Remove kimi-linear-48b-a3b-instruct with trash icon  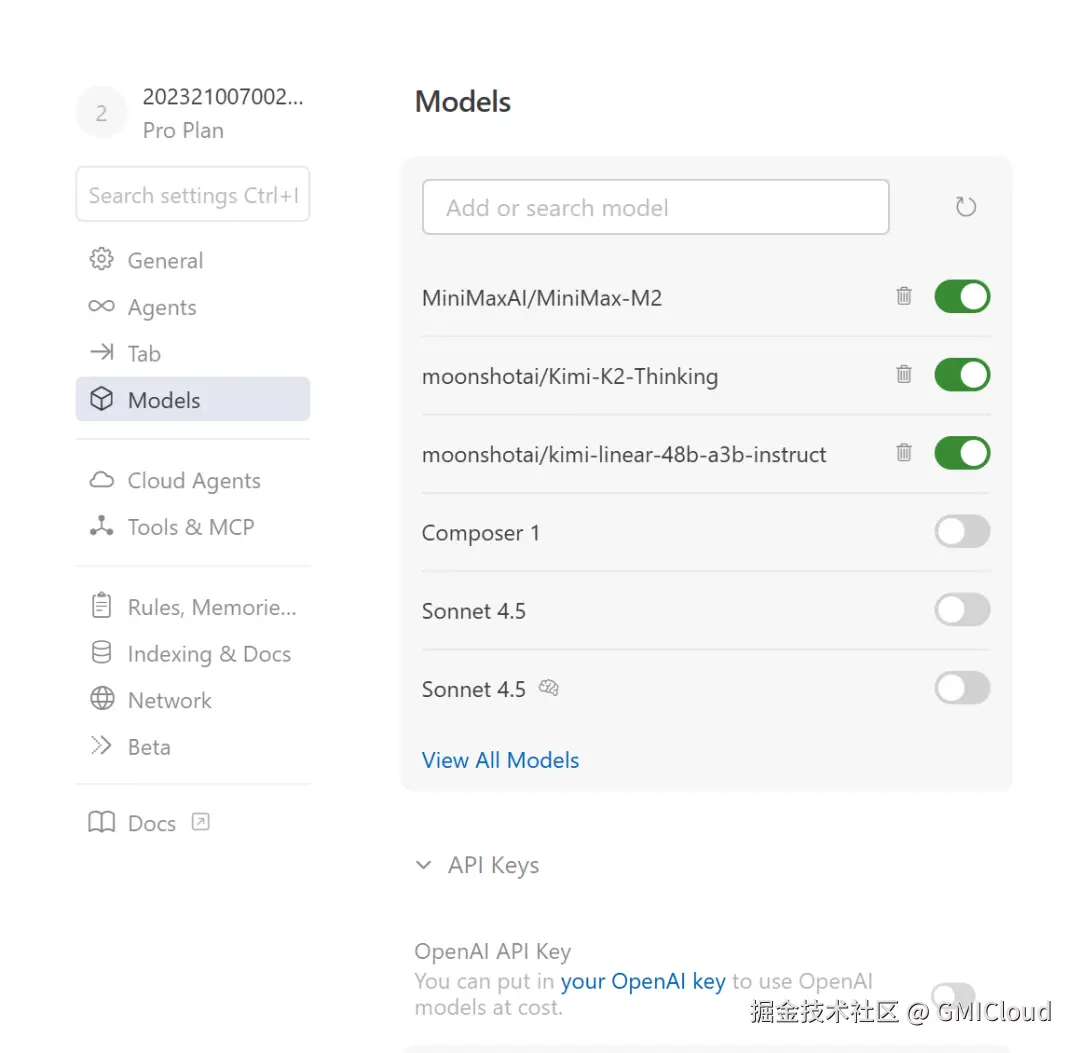pos(904,452)
